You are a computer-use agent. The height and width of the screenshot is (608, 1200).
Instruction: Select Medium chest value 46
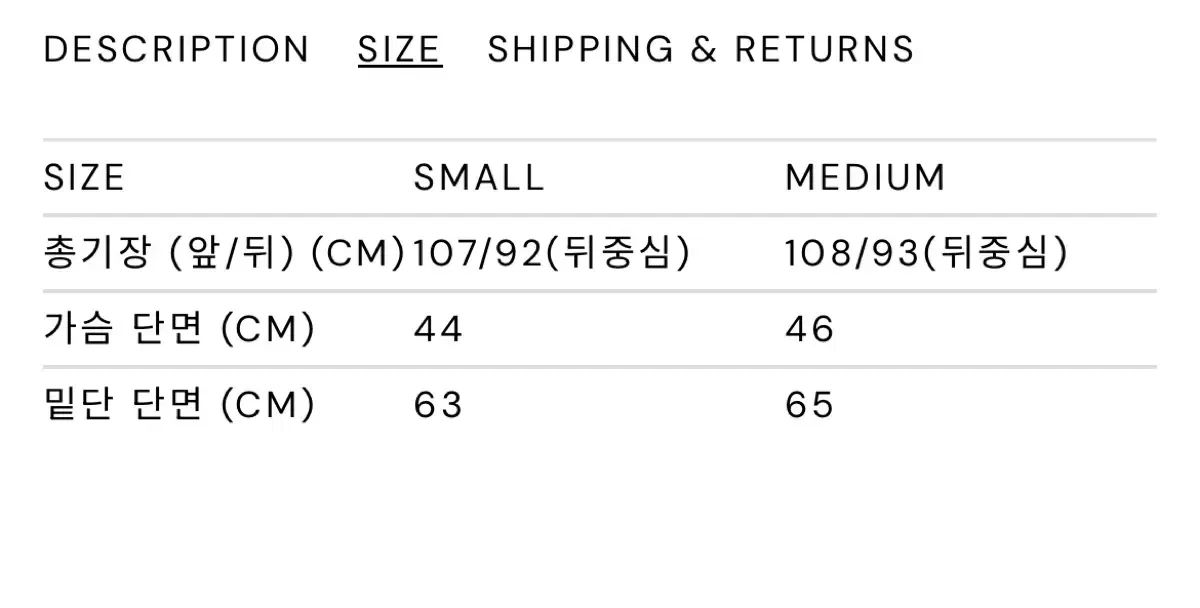tap(809, 329)
